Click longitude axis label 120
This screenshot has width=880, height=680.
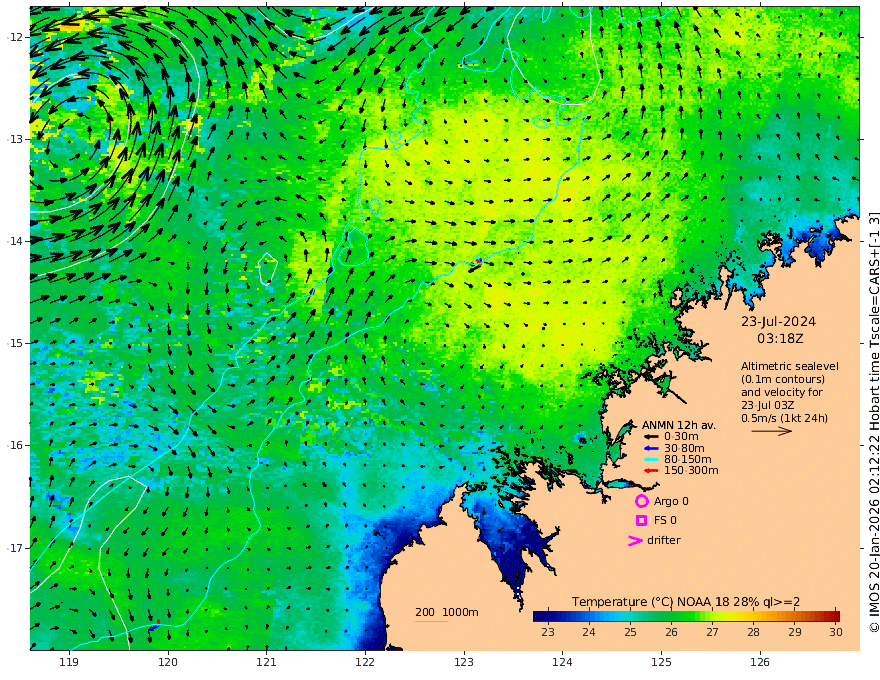(x=168, y=663)
